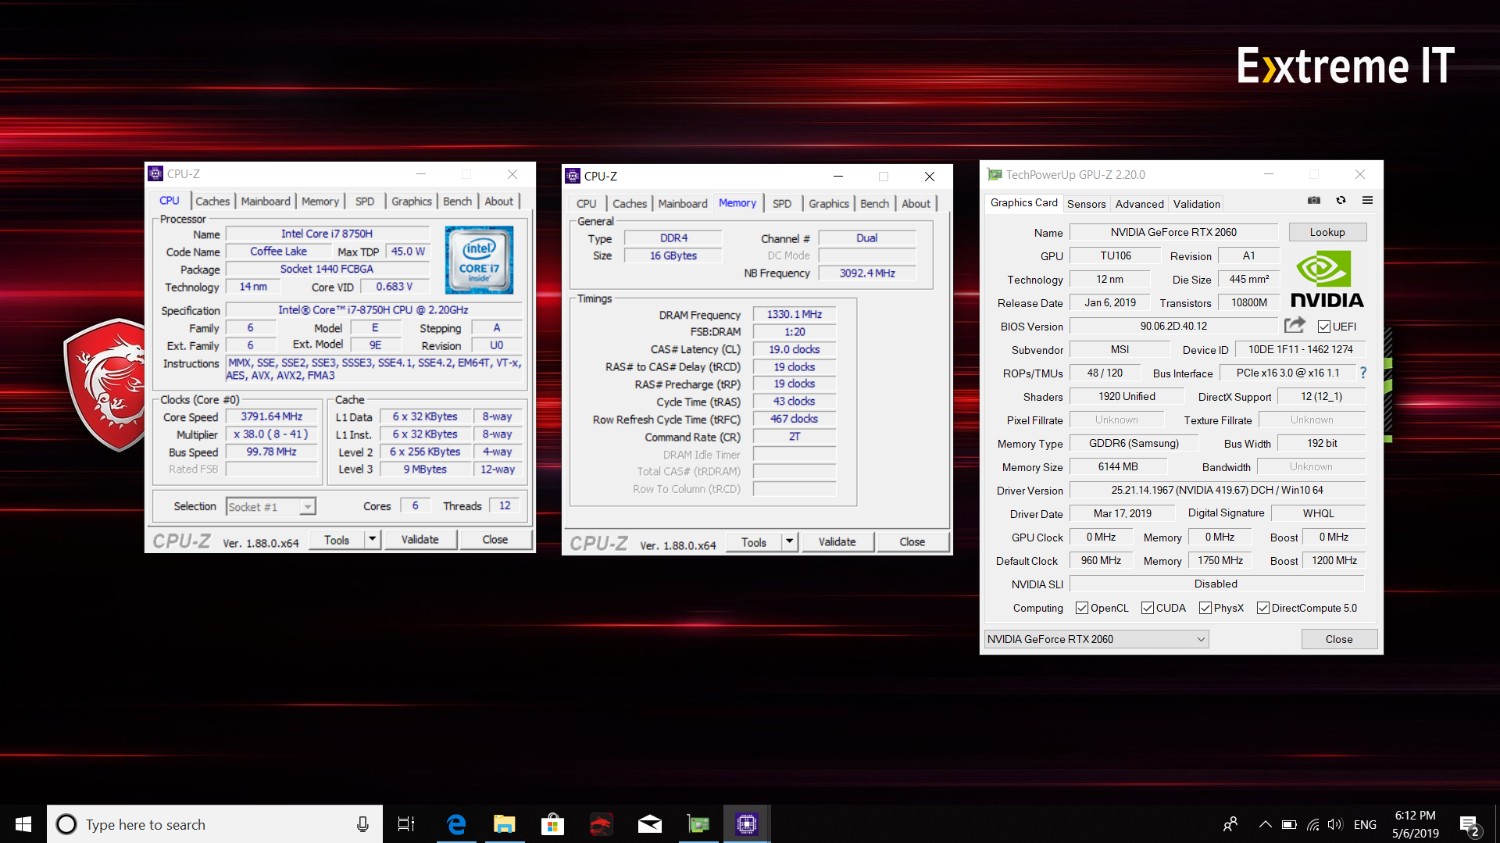Open the Windows Start menu
This screenshot has height=843, width=1500.
[x=23, y=824]
